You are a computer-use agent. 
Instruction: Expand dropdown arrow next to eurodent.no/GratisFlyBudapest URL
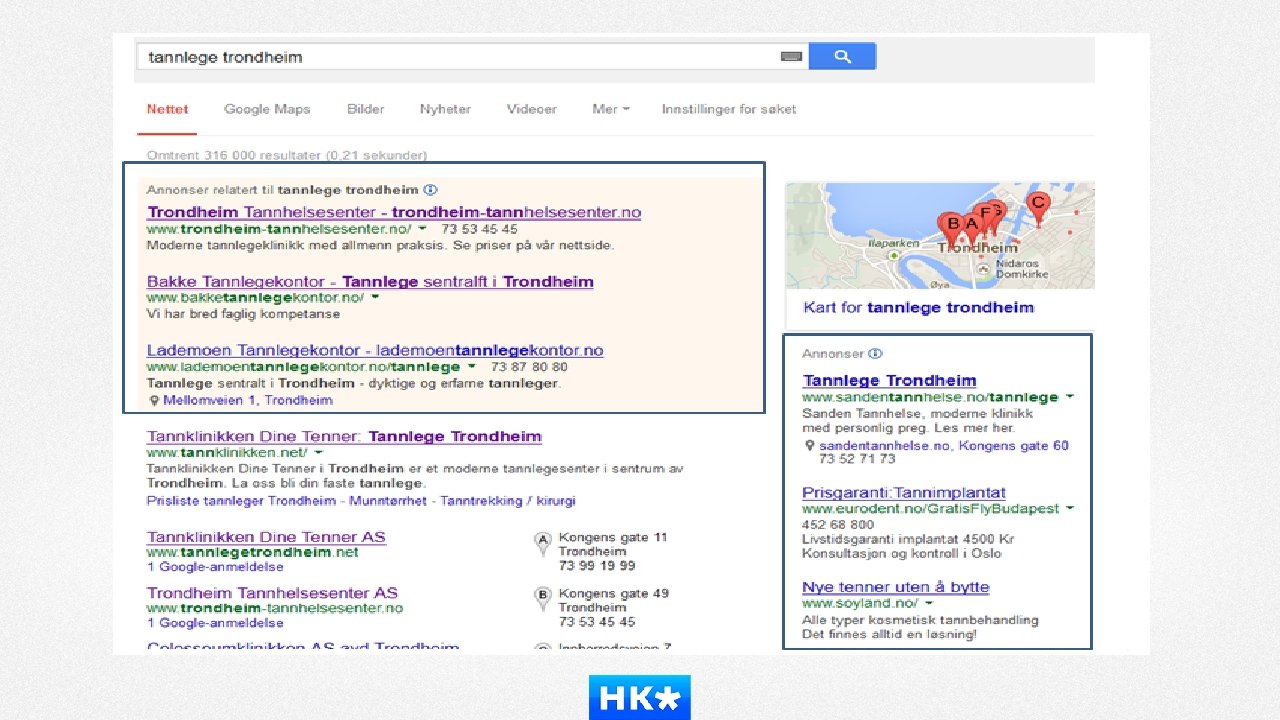1070,508
